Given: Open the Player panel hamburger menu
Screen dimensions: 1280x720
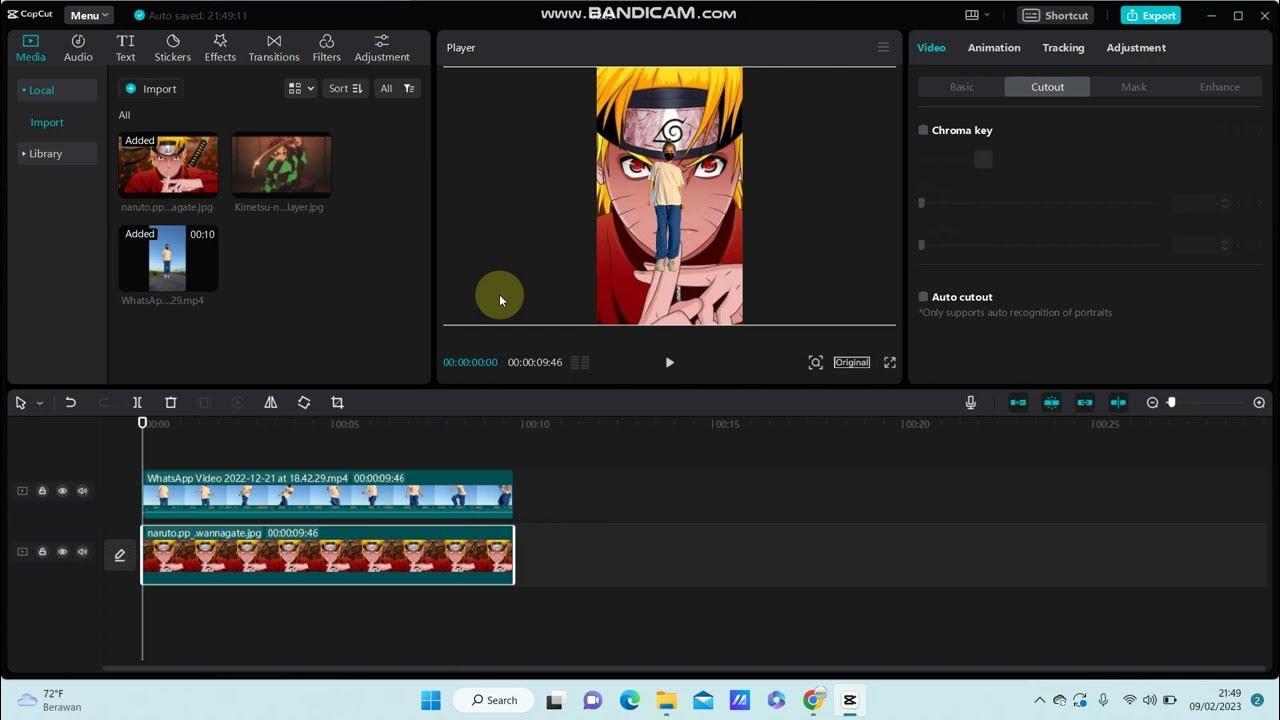Looking at the screenshot, I should coord(883,47).
